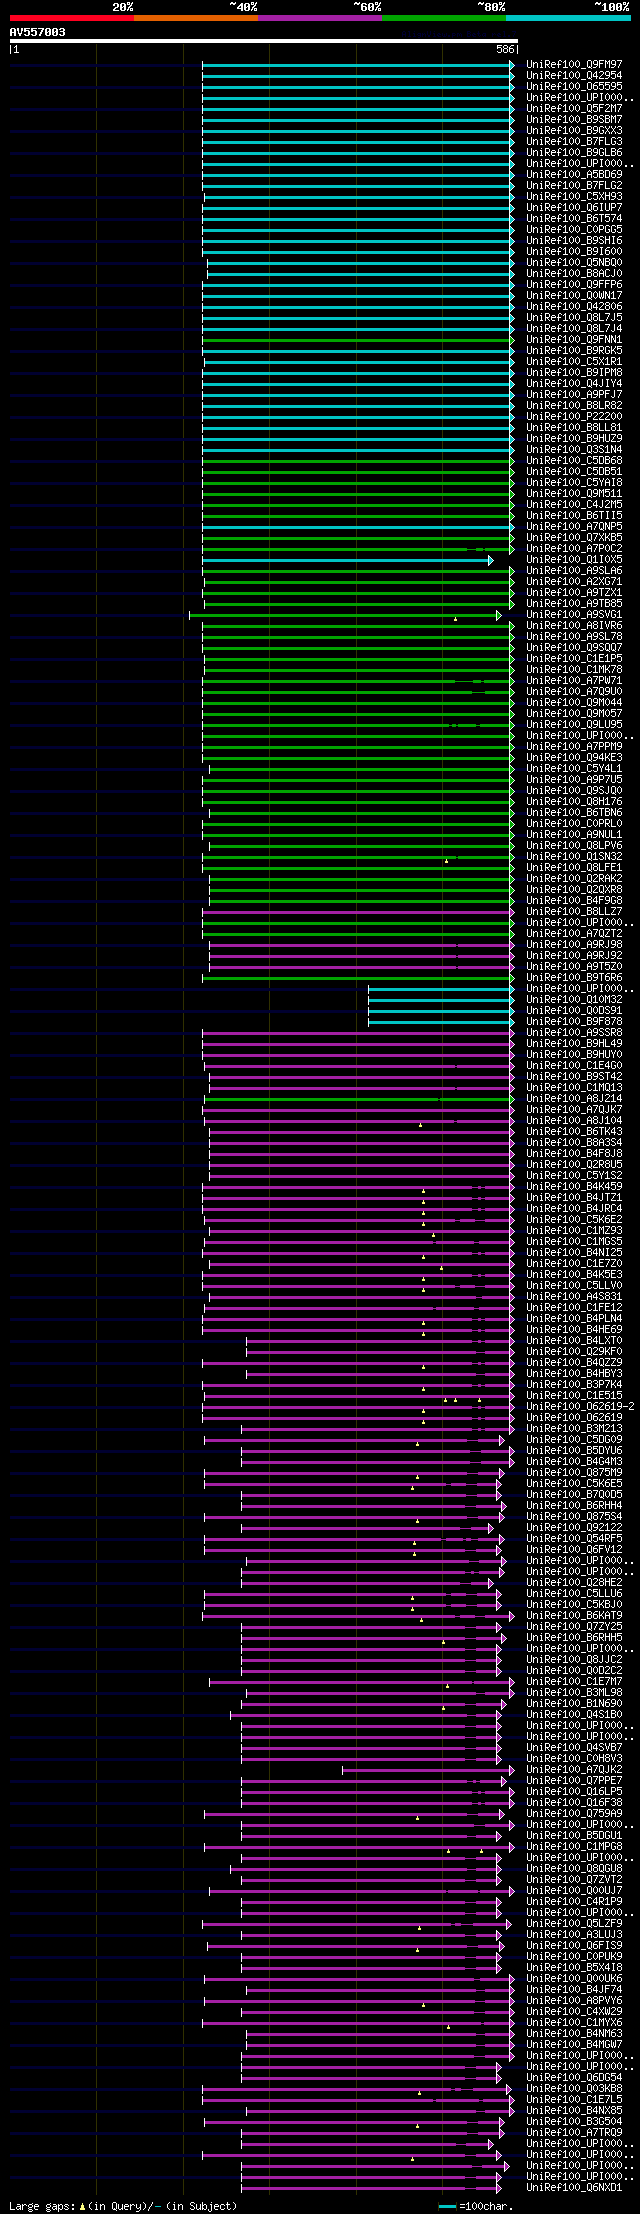Screen dimensions: 640x2214
Task: Select hit label UniRef100_B9GXX3
Action: click(574, 130)
